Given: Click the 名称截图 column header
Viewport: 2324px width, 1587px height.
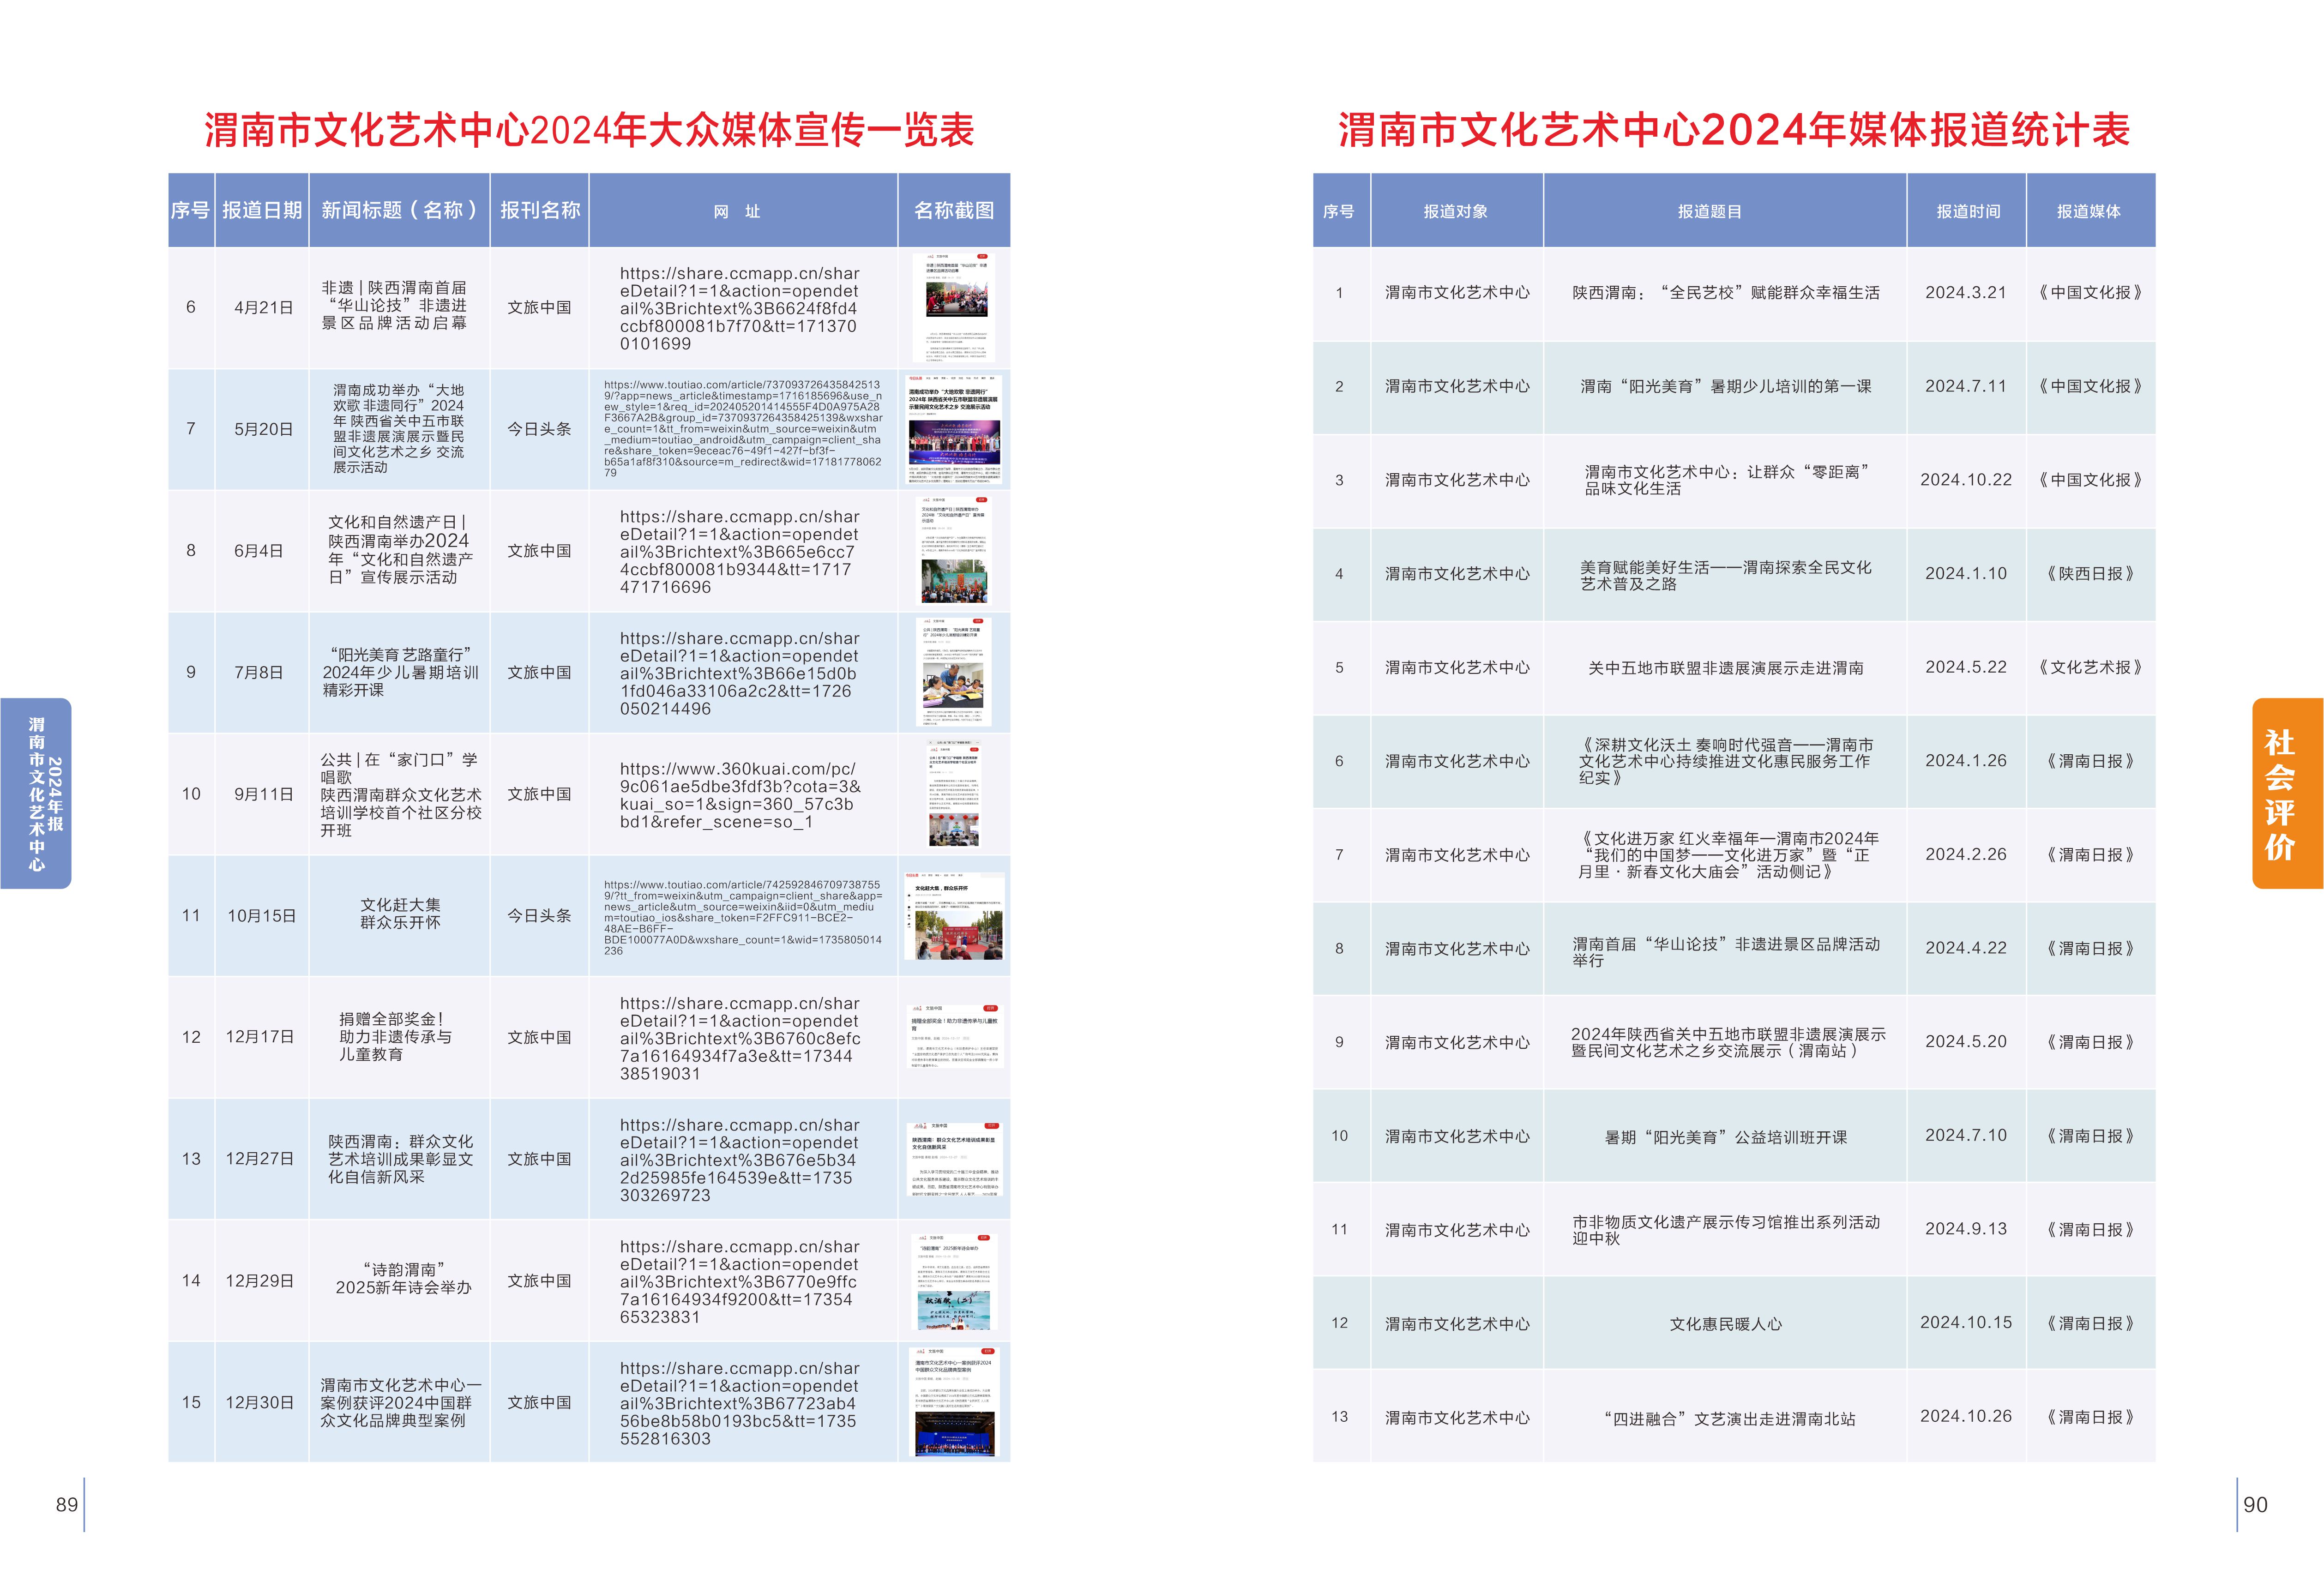Looking at the screenshot, I should pos(954,210).
